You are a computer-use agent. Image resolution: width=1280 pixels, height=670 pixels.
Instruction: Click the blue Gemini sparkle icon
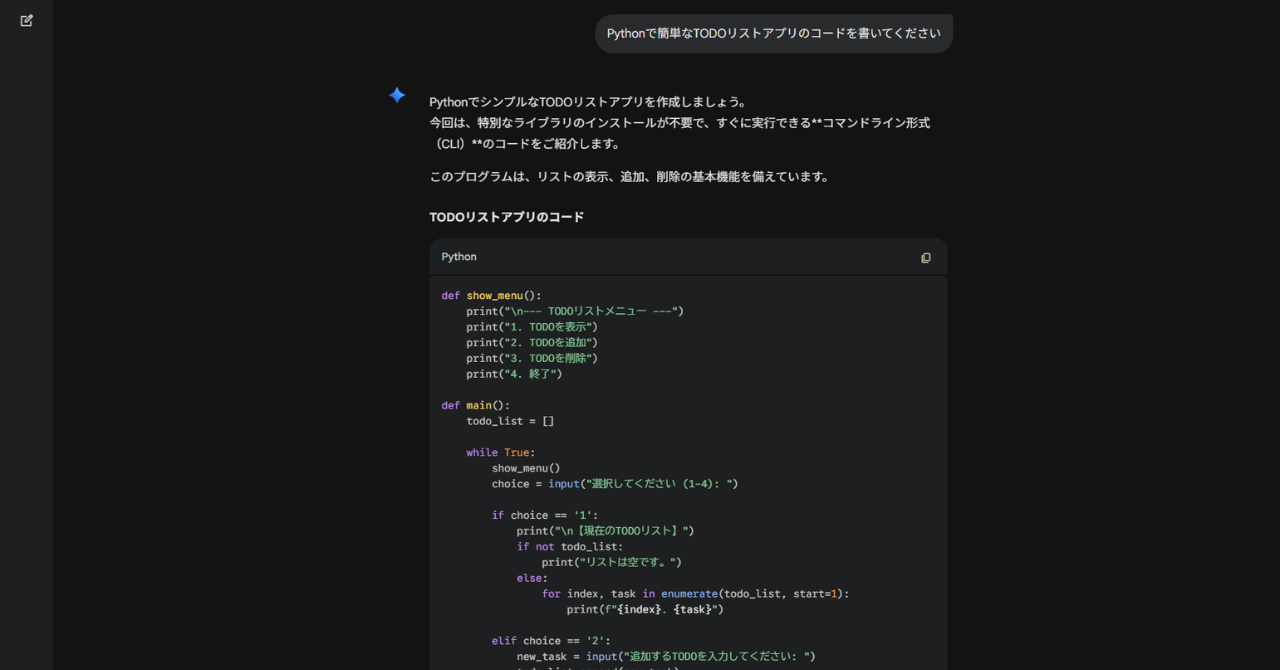click(397, 95)
